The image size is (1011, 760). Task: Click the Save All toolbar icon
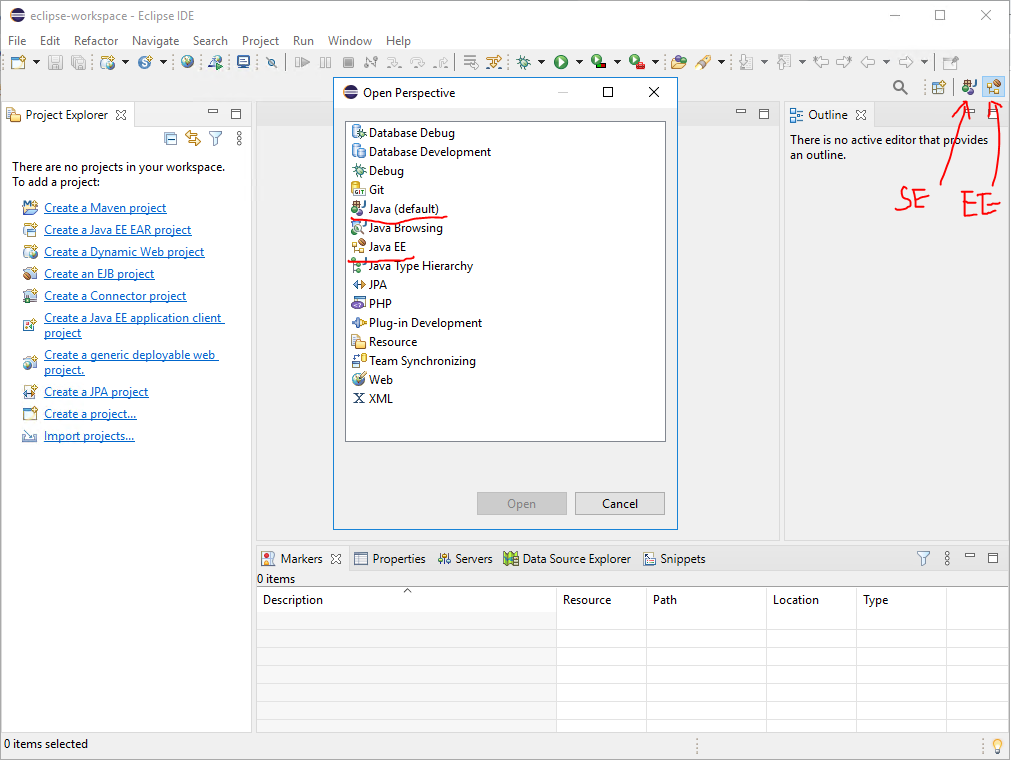78,63
